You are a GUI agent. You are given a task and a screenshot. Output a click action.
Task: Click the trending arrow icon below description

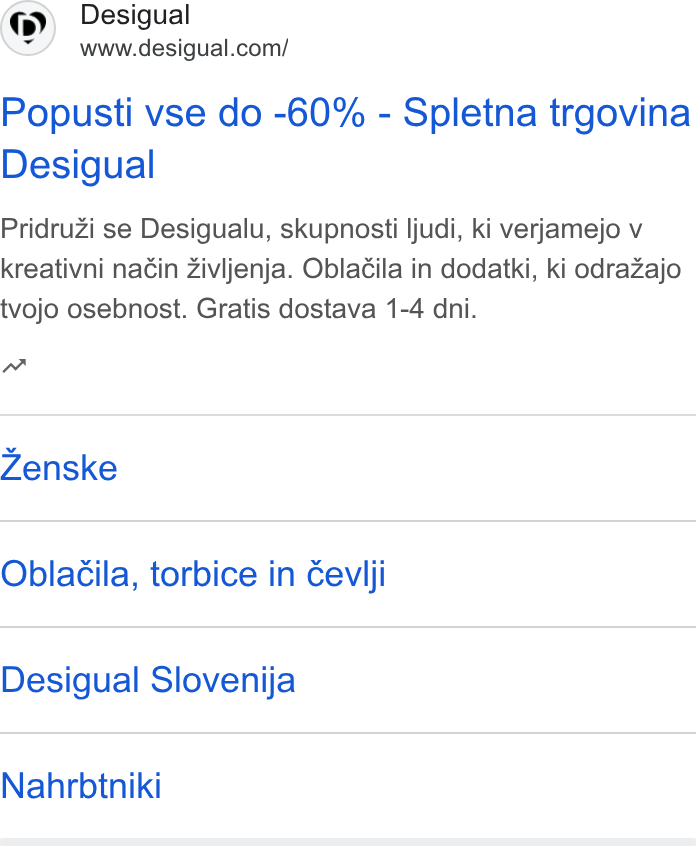pos(14,366)
